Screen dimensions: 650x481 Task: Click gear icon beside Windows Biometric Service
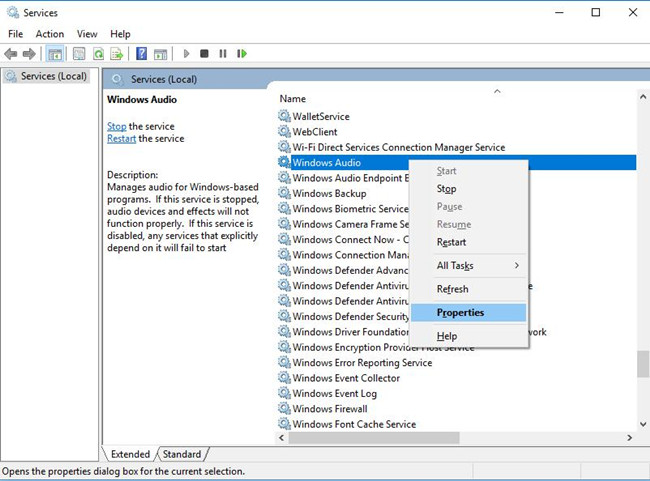coord(284,208)
